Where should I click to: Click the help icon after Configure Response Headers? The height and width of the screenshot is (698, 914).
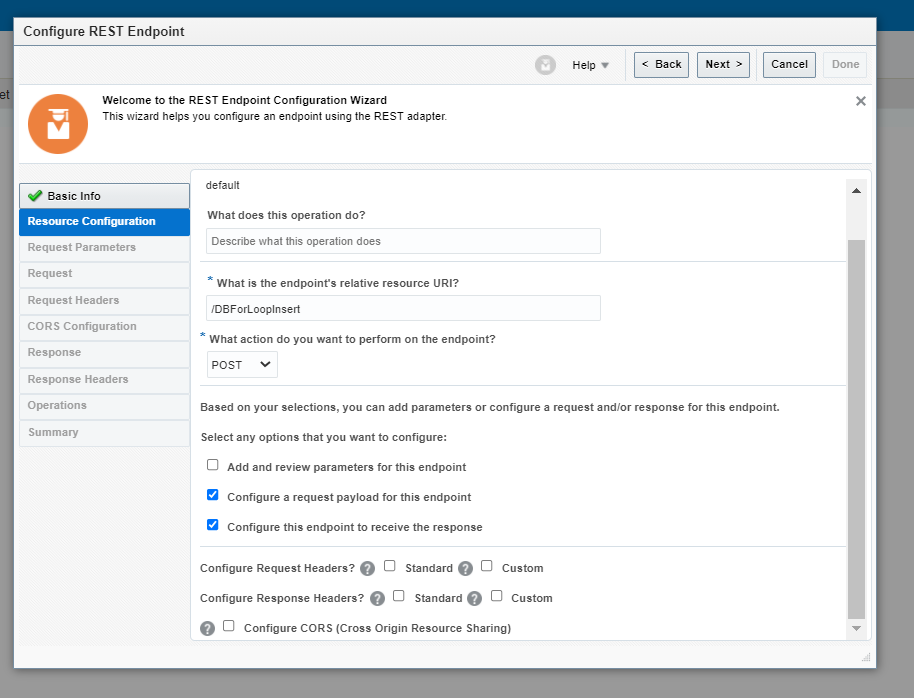click(x=377, y=598)
